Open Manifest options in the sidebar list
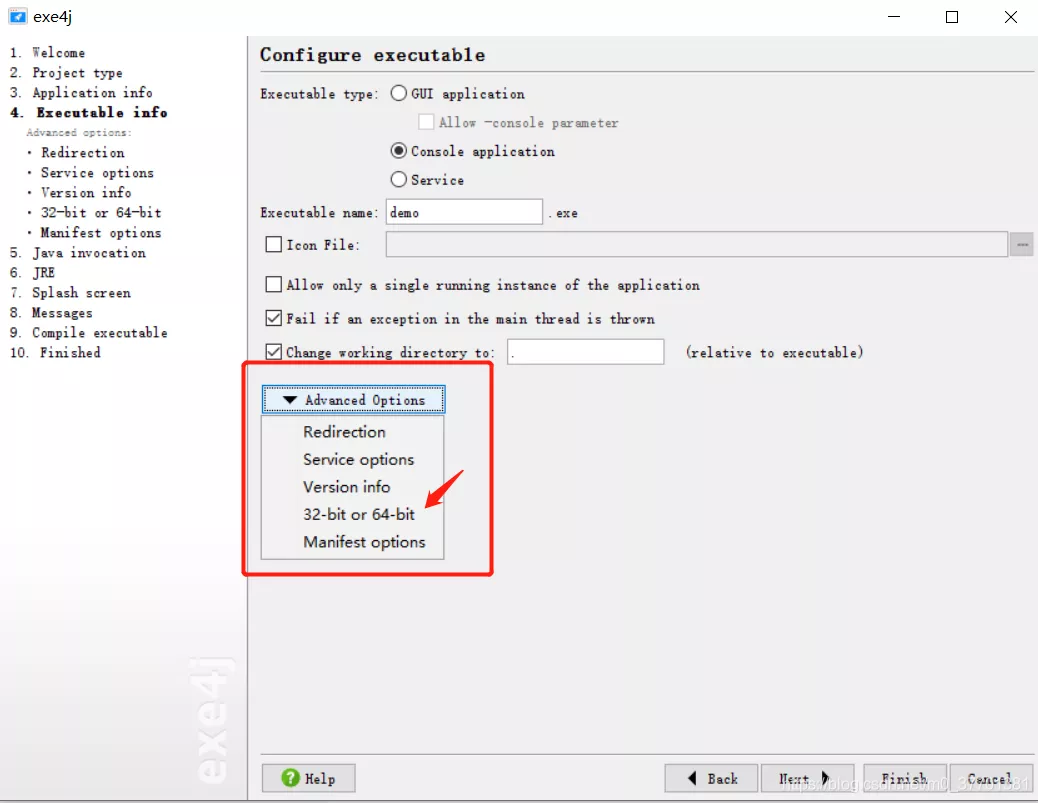This screenshot has height=803, width=1038. coord(101,232)
